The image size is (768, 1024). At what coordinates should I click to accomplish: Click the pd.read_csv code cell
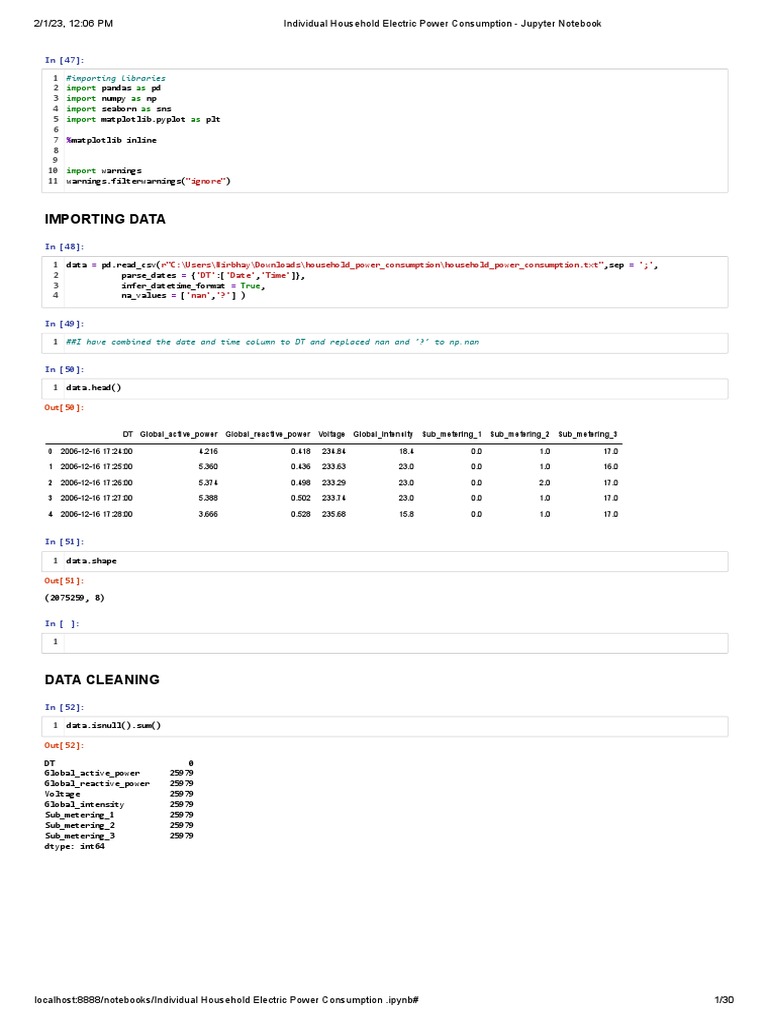[395, 280]
